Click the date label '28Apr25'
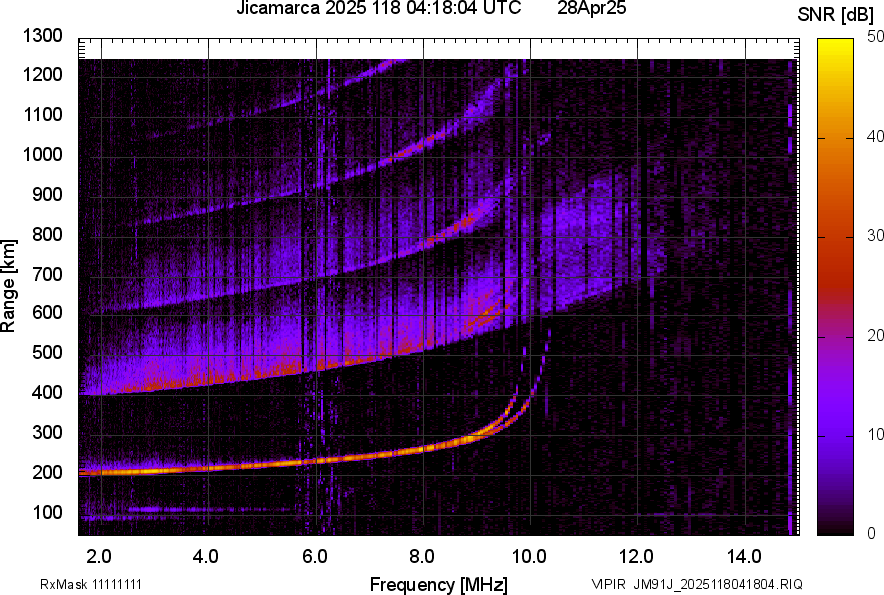884x595 pixels. click(x=591, y=8)
